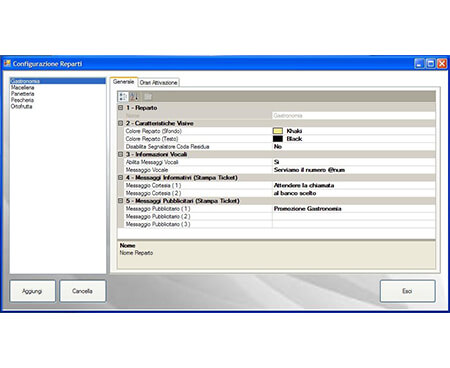Collapse the 3 - Informazioni Vocali section
The height and width of the screenshot is (368, 450).
tap(120, 154)
